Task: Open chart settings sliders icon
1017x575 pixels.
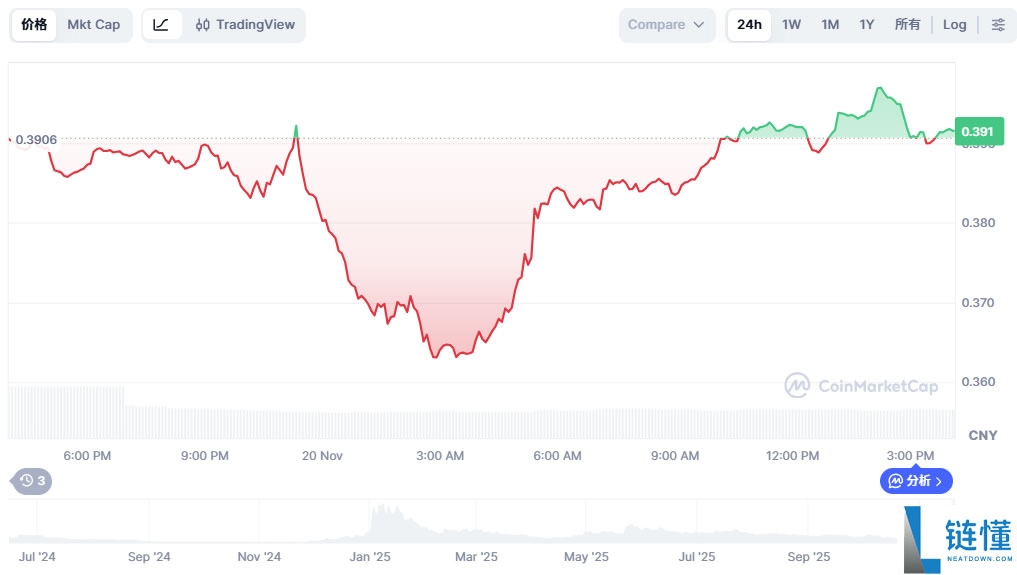Action: pos(998,25)
